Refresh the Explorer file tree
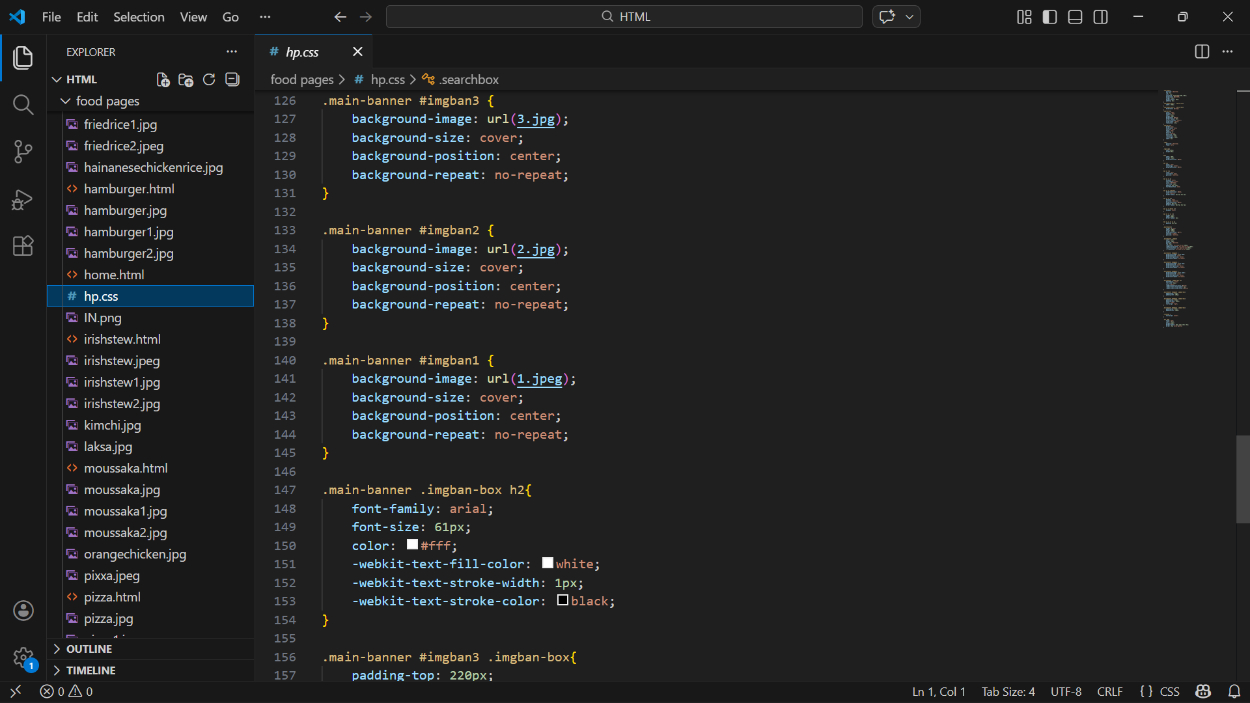Viewport: 1250px width, 703px height. [x=209, y=80]
